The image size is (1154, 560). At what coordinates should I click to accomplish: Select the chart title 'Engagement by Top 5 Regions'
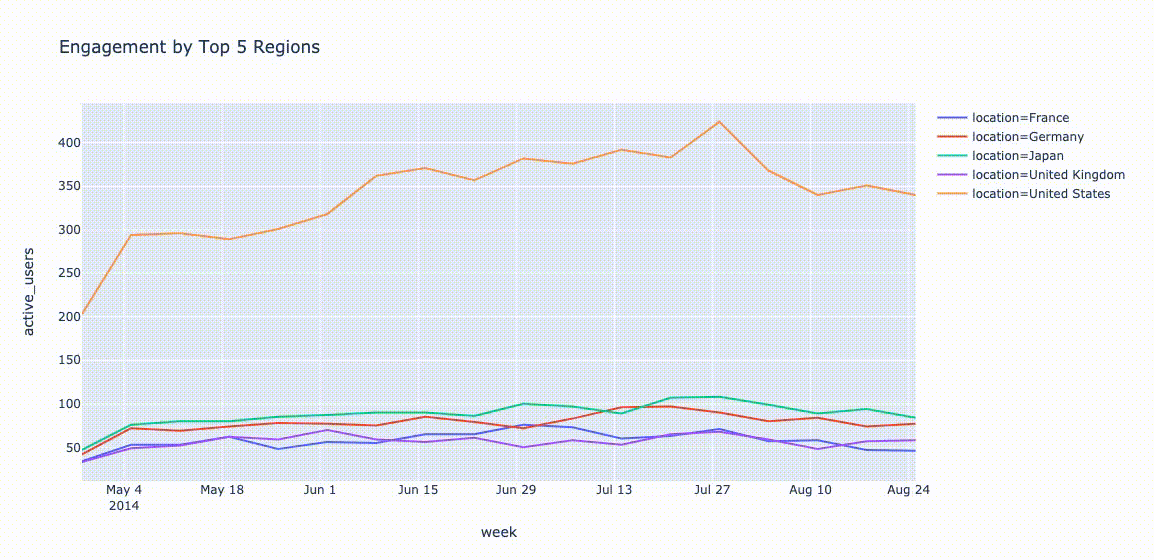tap(189, 47)
